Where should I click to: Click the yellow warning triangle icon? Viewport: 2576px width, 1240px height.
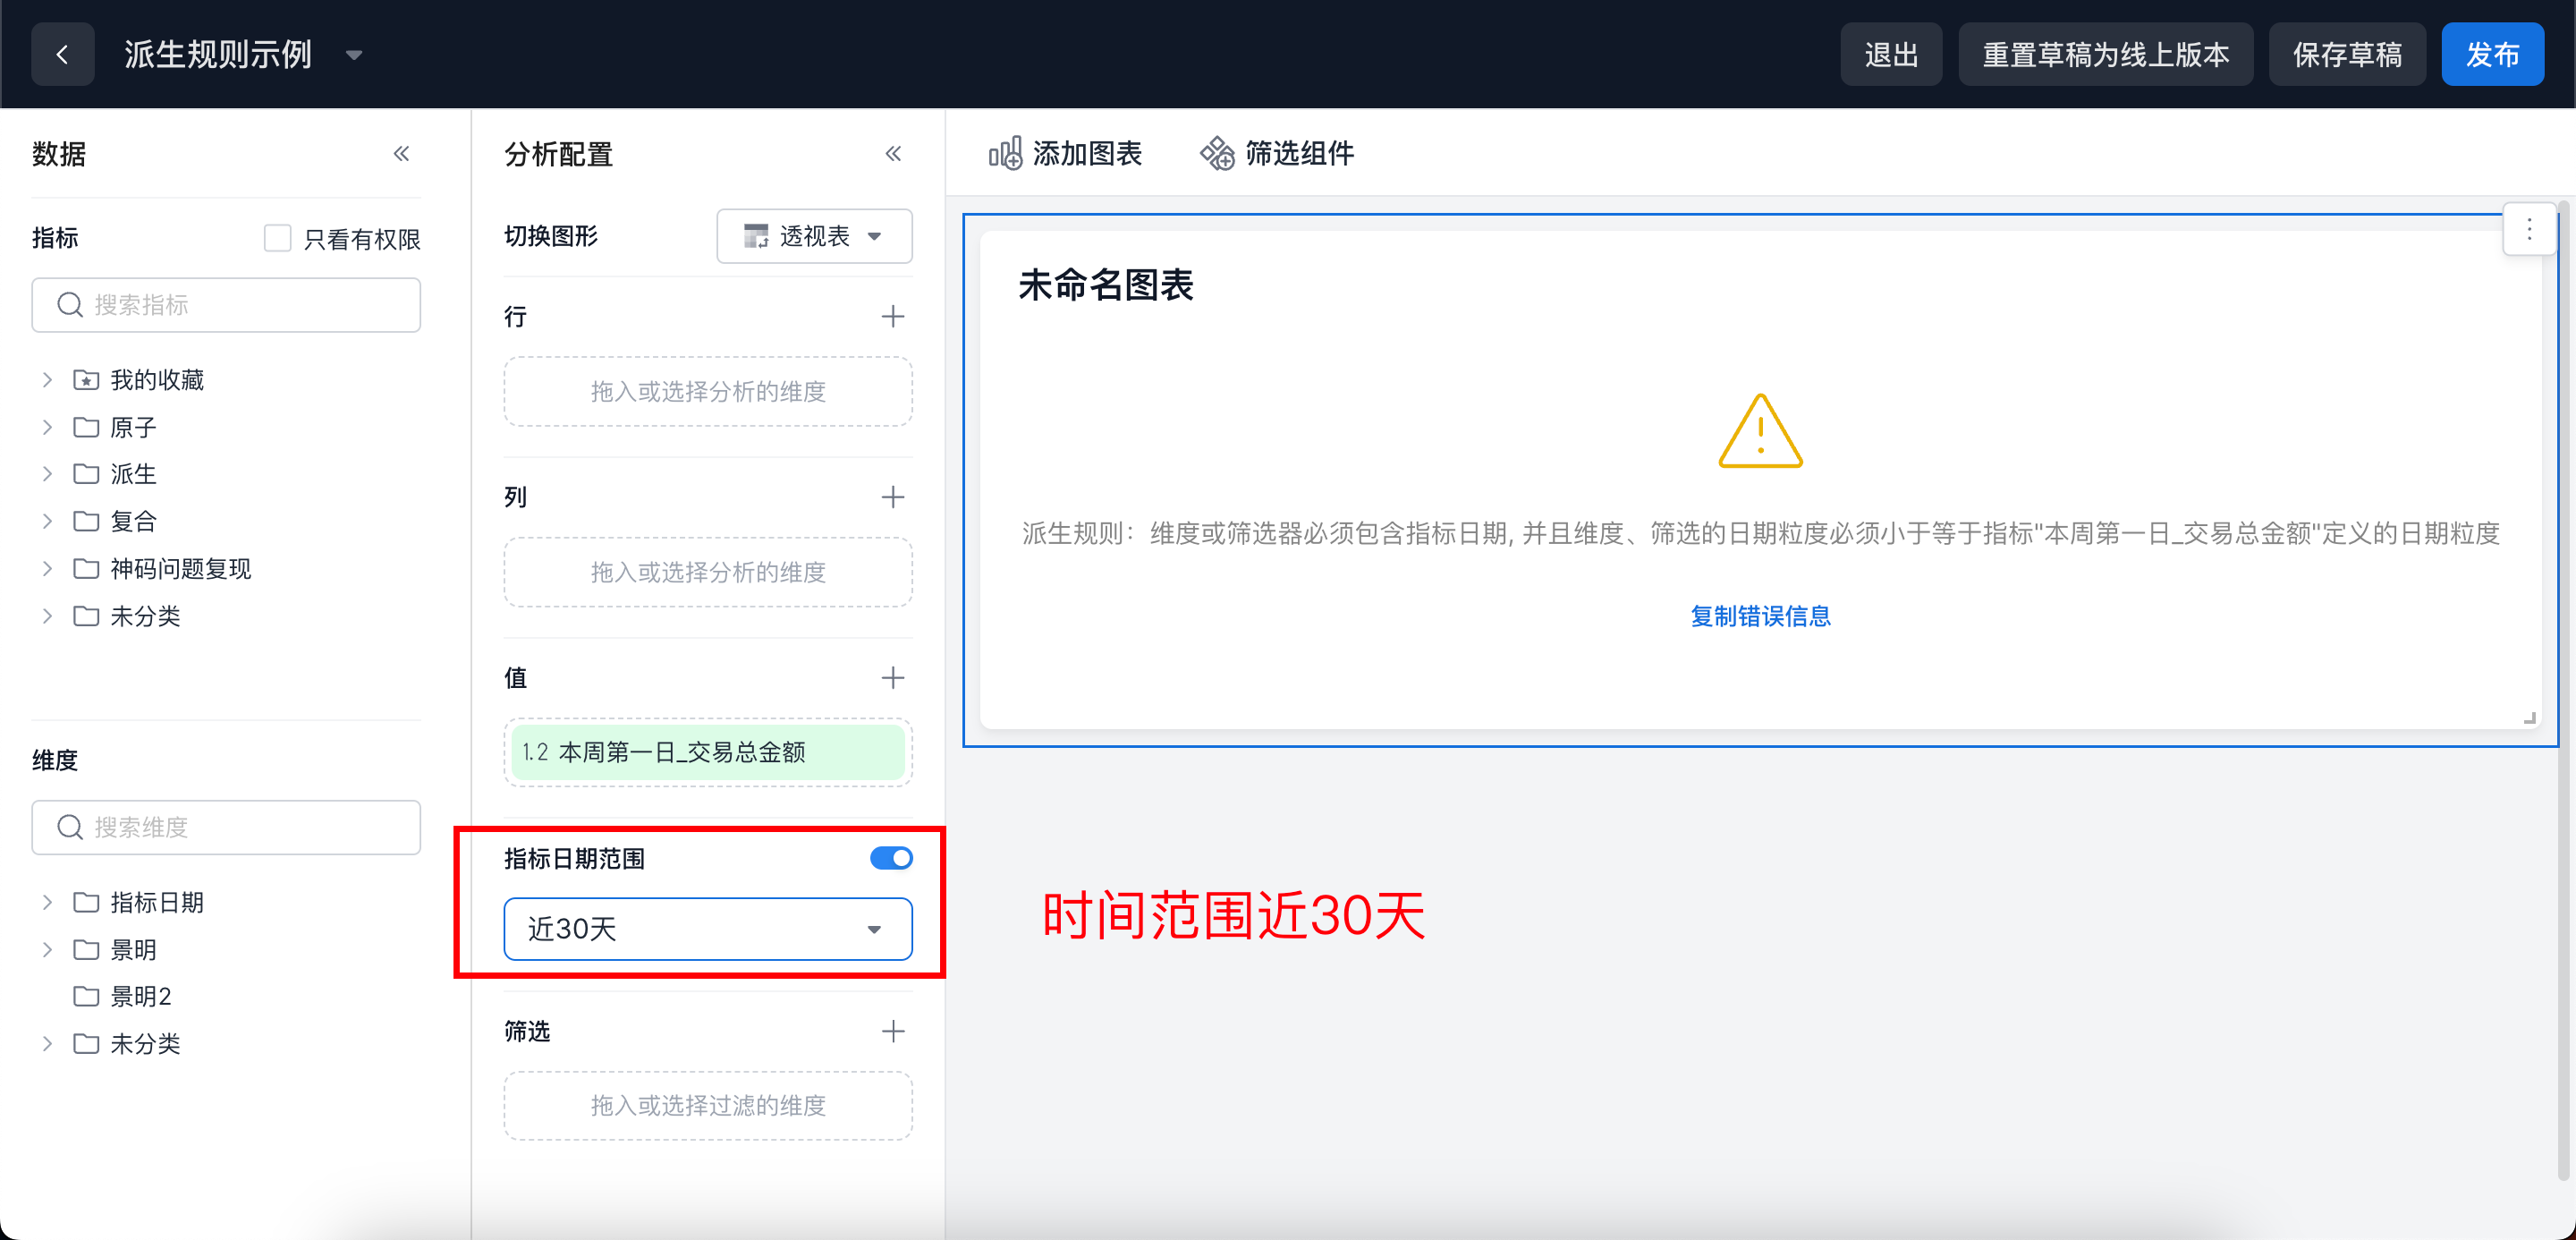tap(1760, 431)
